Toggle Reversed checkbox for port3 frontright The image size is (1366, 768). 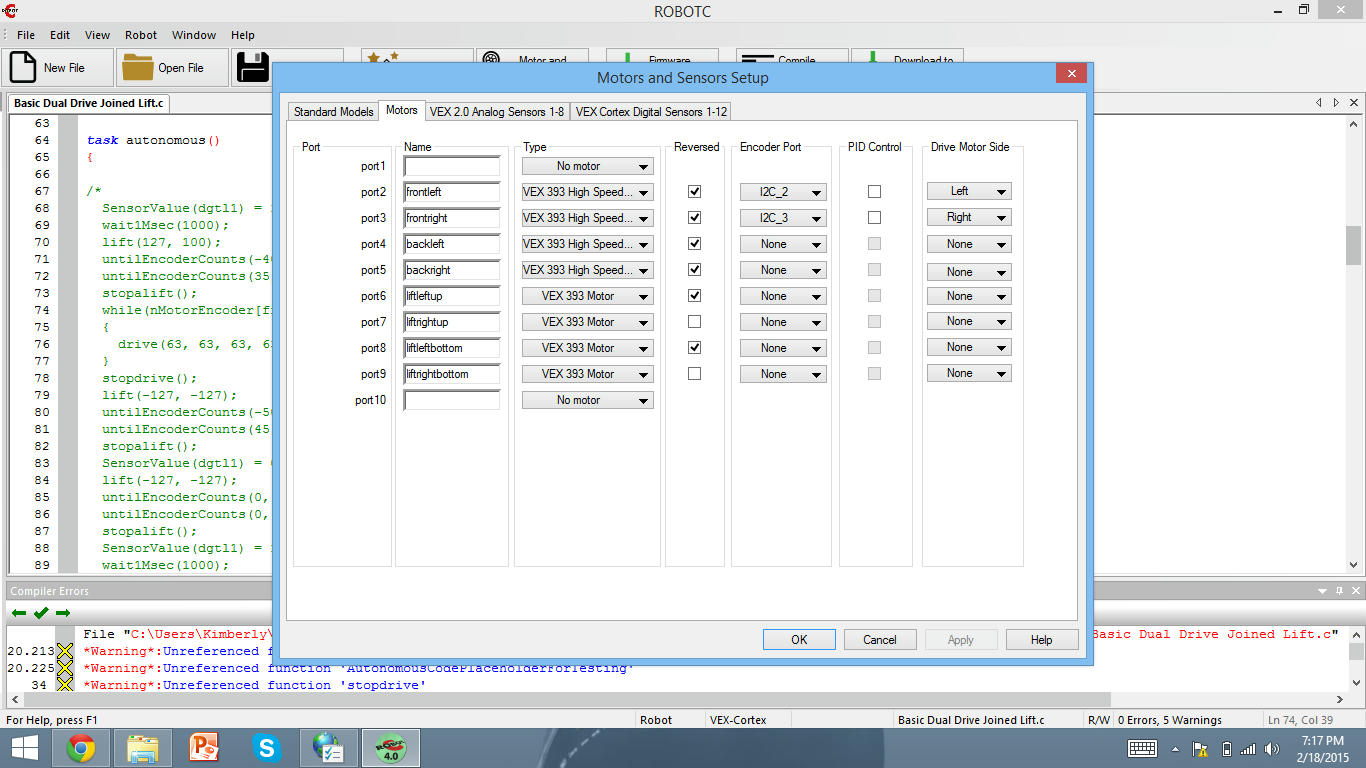tap(695, 217)
